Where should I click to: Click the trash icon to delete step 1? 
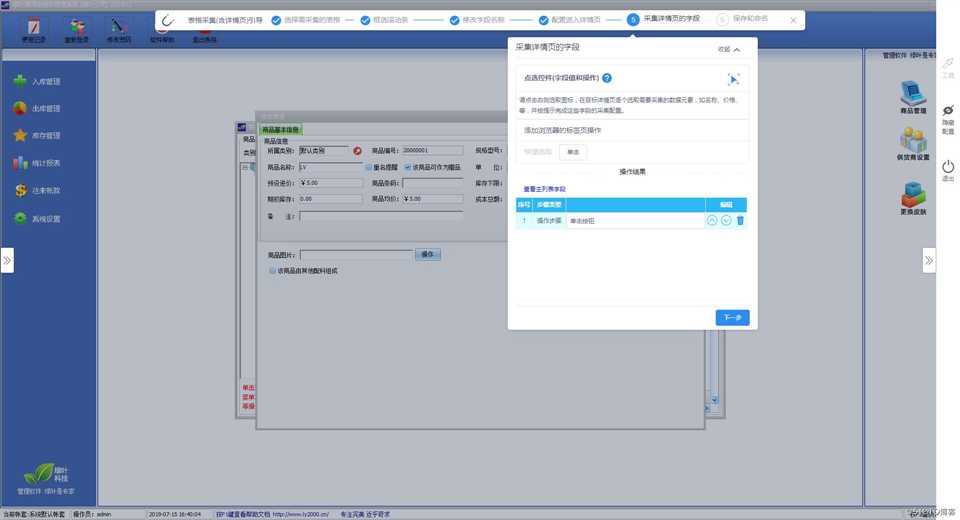[x=740, y=220]
